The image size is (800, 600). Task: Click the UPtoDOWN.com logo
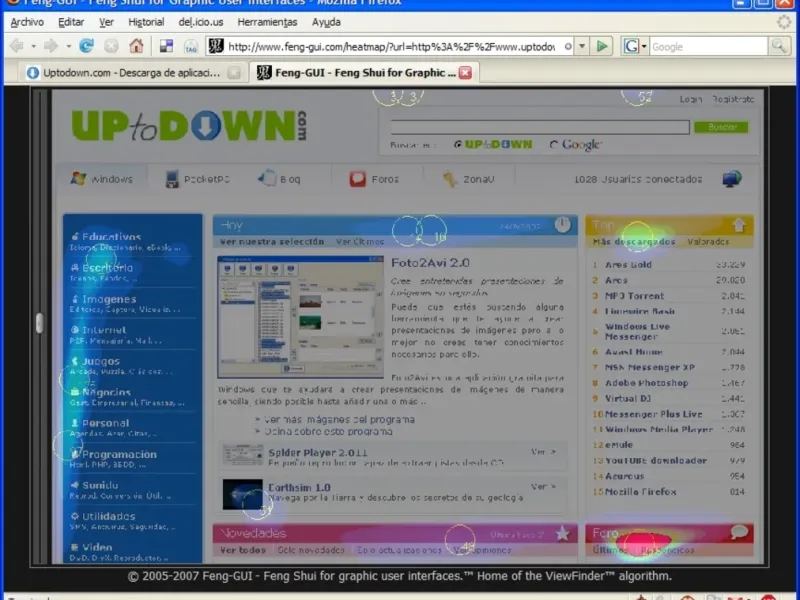[x=189, y=126]
